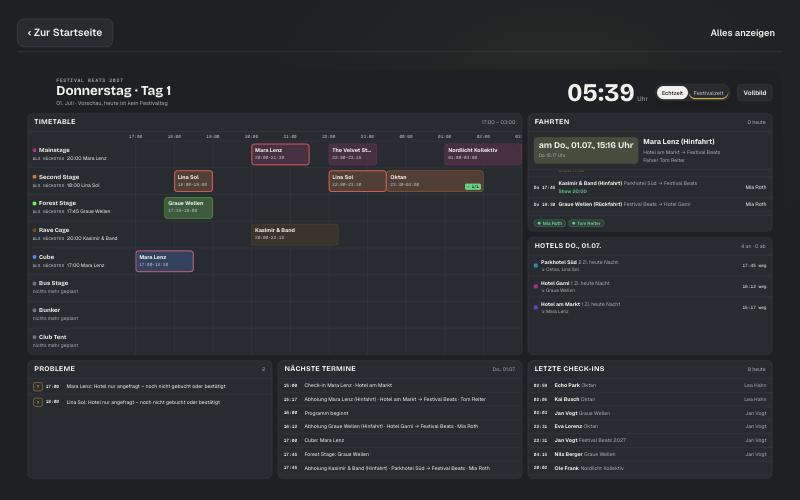
Task: Click the warning icon beside Lina Sol hotel problem
Action: click(38, 402)
